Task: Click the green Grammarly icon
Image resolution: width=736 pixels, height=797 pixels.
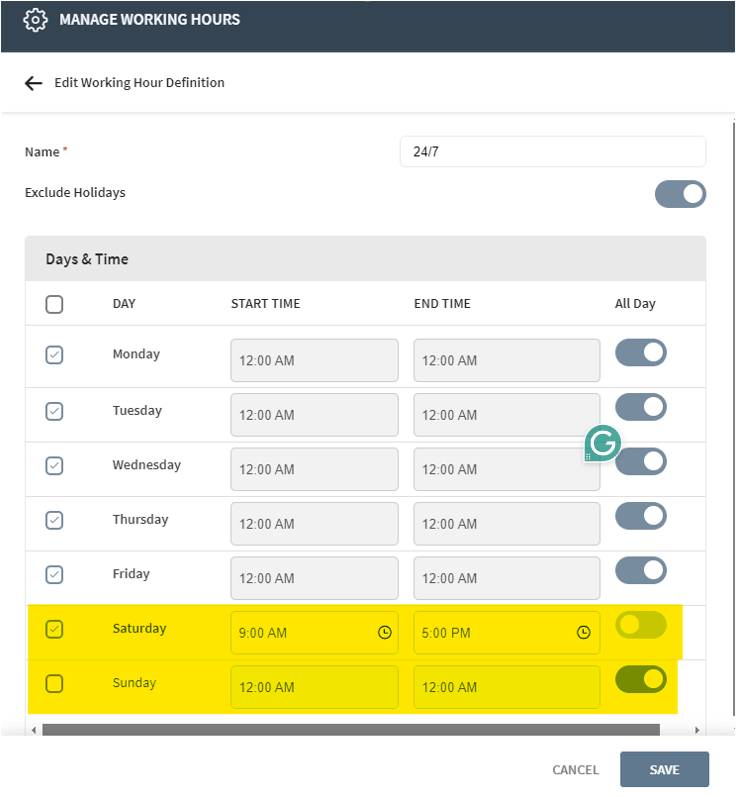Action: pos(603,442)
